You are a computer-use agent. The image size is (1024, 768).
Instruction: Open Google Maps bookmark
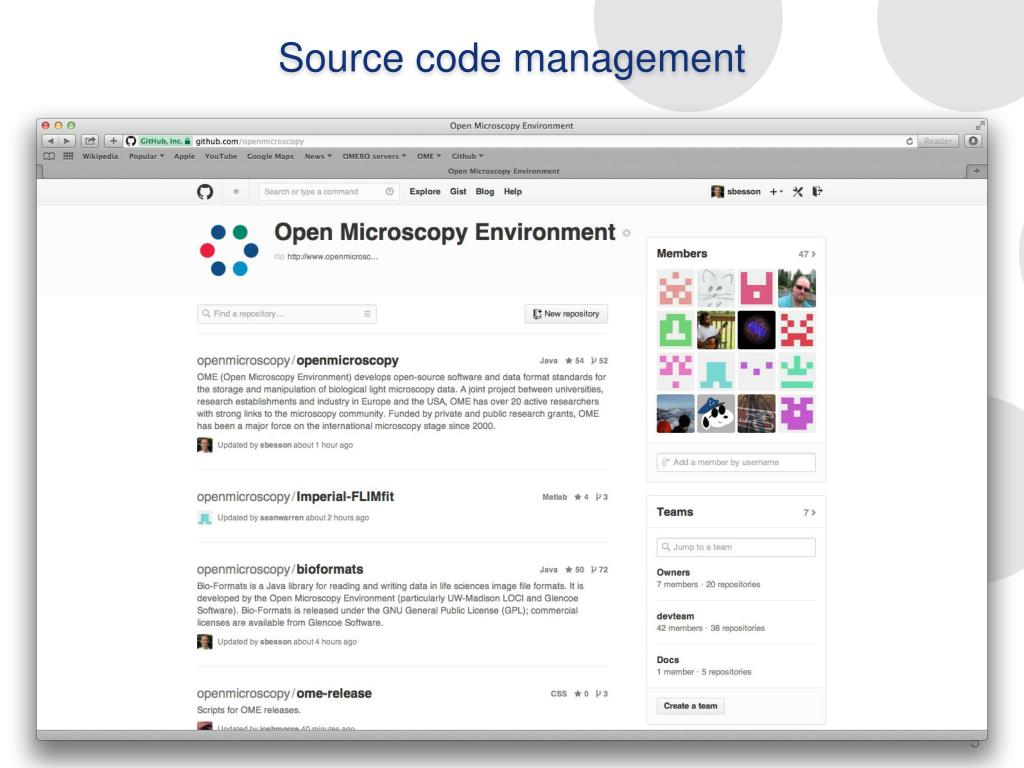[x=270, y=156]
